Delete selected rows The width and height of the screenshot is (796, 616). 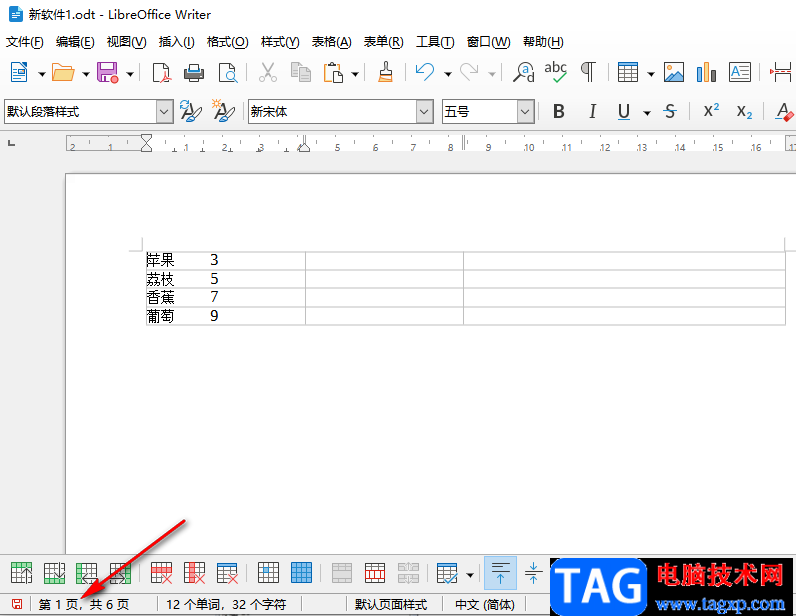pyautogui.click(x=161, y=573)
